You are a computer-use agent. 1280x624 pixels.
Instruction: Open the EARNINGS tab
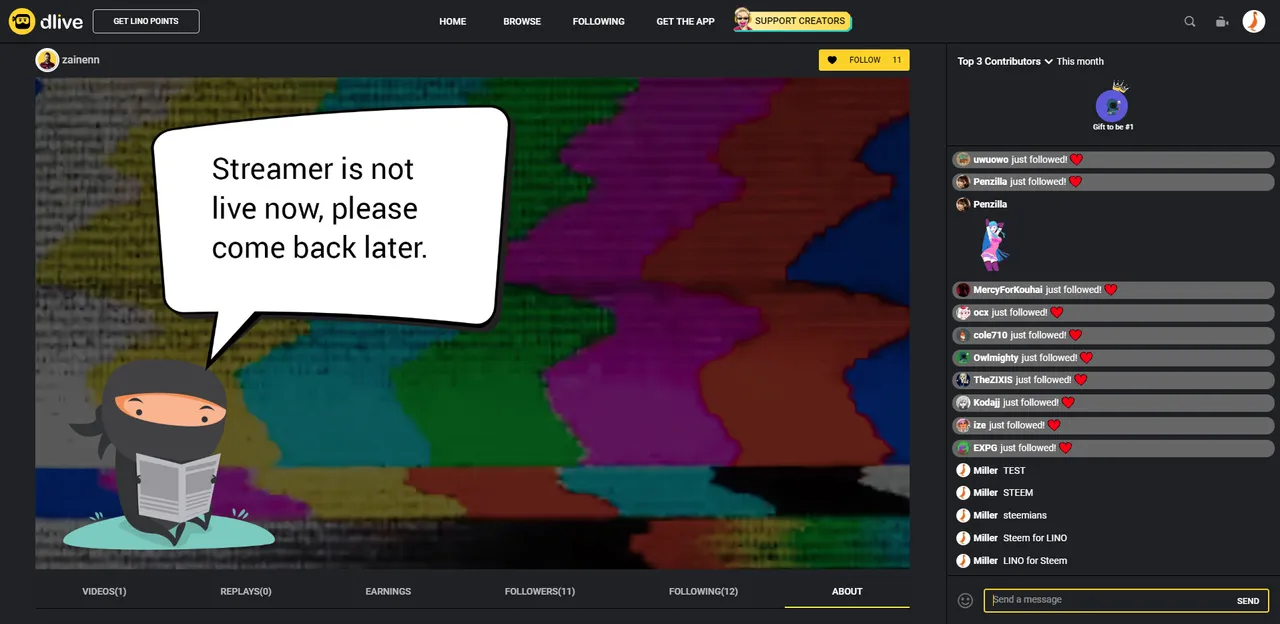click(x=388, y=592)
